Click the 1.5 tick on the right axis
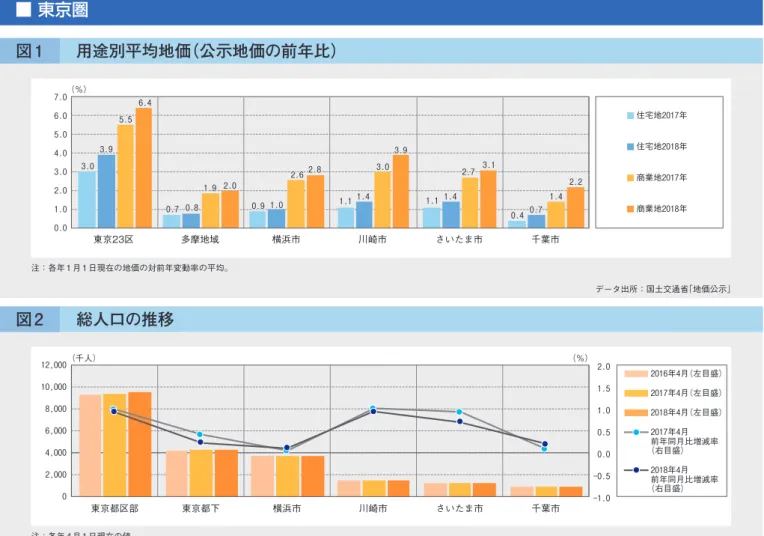This screenshot has height=536, width=764. click(604, 388)
